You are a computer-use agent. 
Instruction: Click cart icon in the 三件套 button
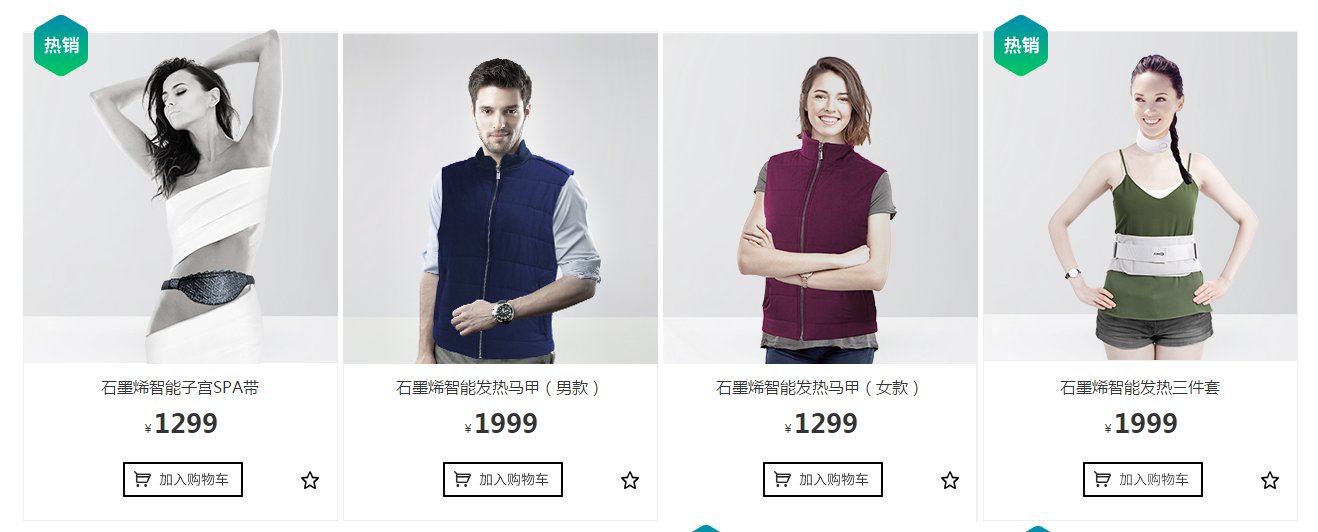coord(1102,480)
